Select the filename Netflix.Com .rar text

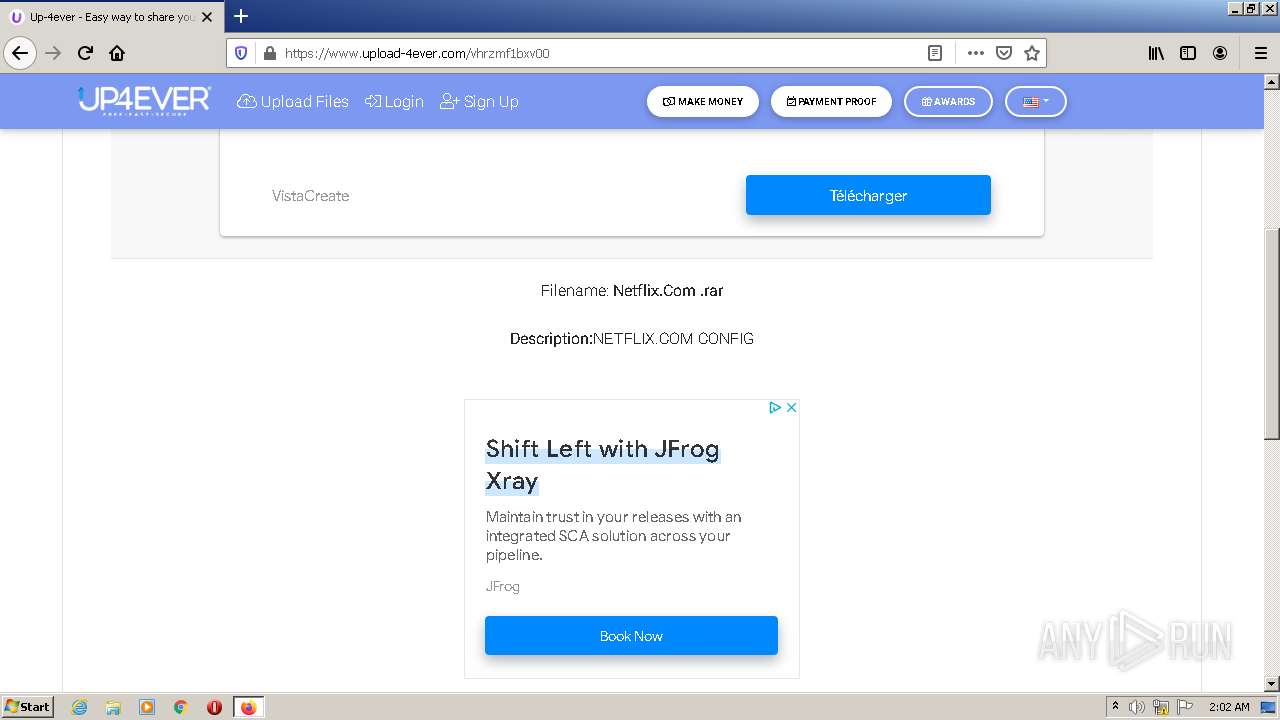coord(668,291)
